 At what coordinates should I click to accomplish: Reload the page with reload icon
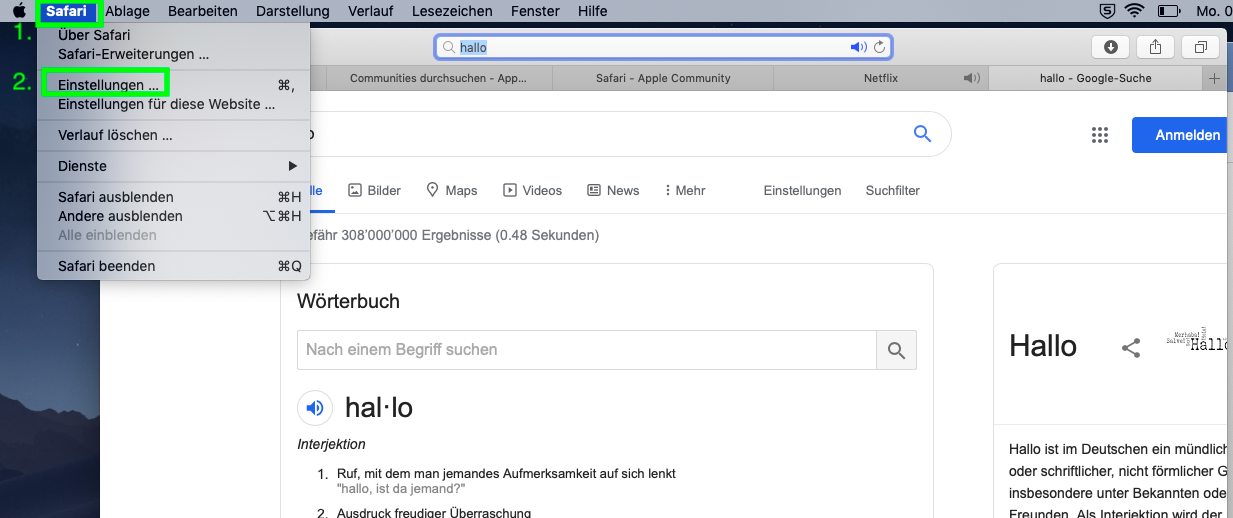click(880, 47)
